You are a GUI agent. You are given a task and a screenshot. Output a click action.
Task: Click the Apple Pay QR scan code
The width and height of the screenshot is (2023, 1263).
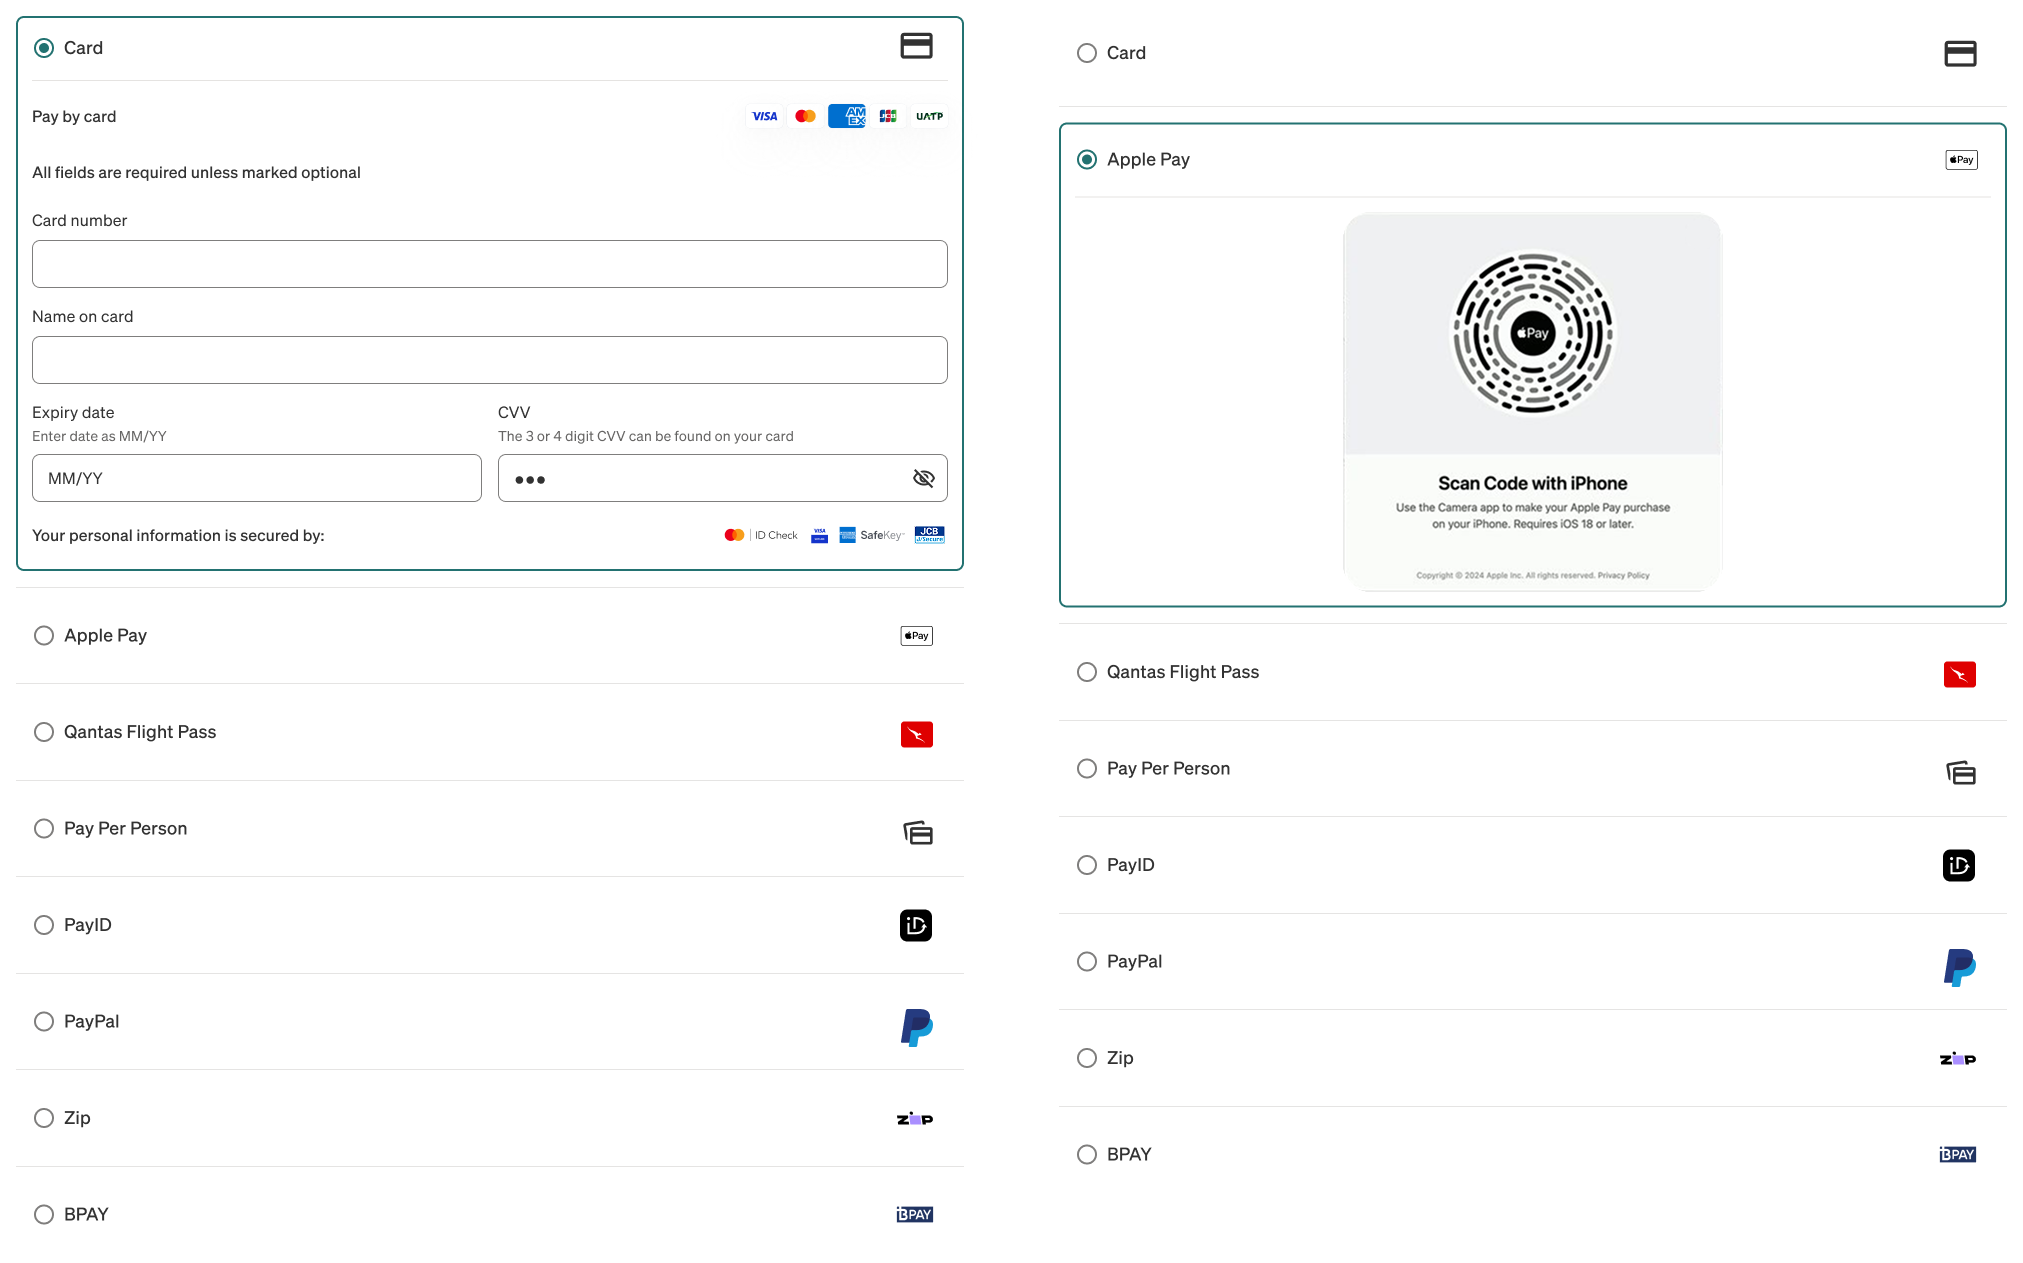click(x=1533, y=333)
